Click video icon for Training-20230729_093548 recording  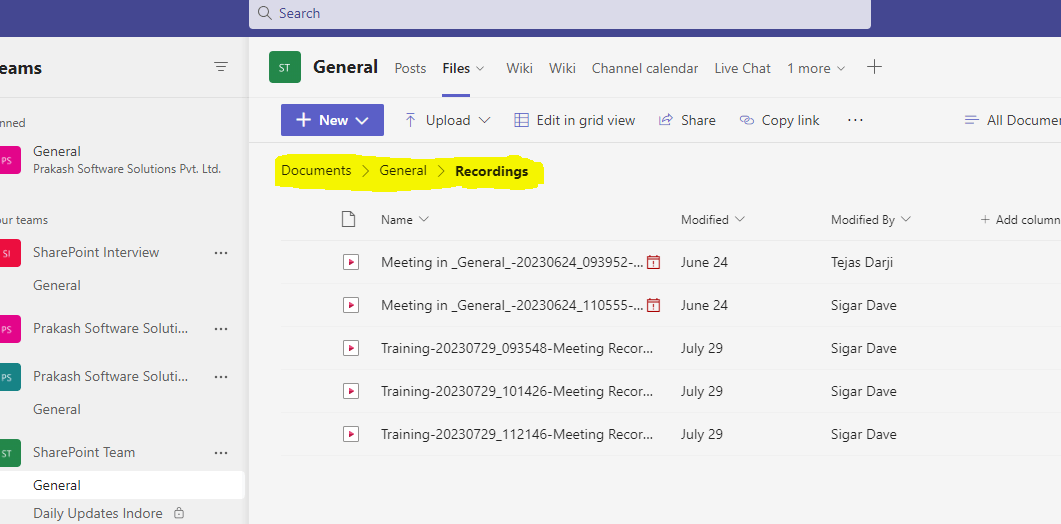350,348
